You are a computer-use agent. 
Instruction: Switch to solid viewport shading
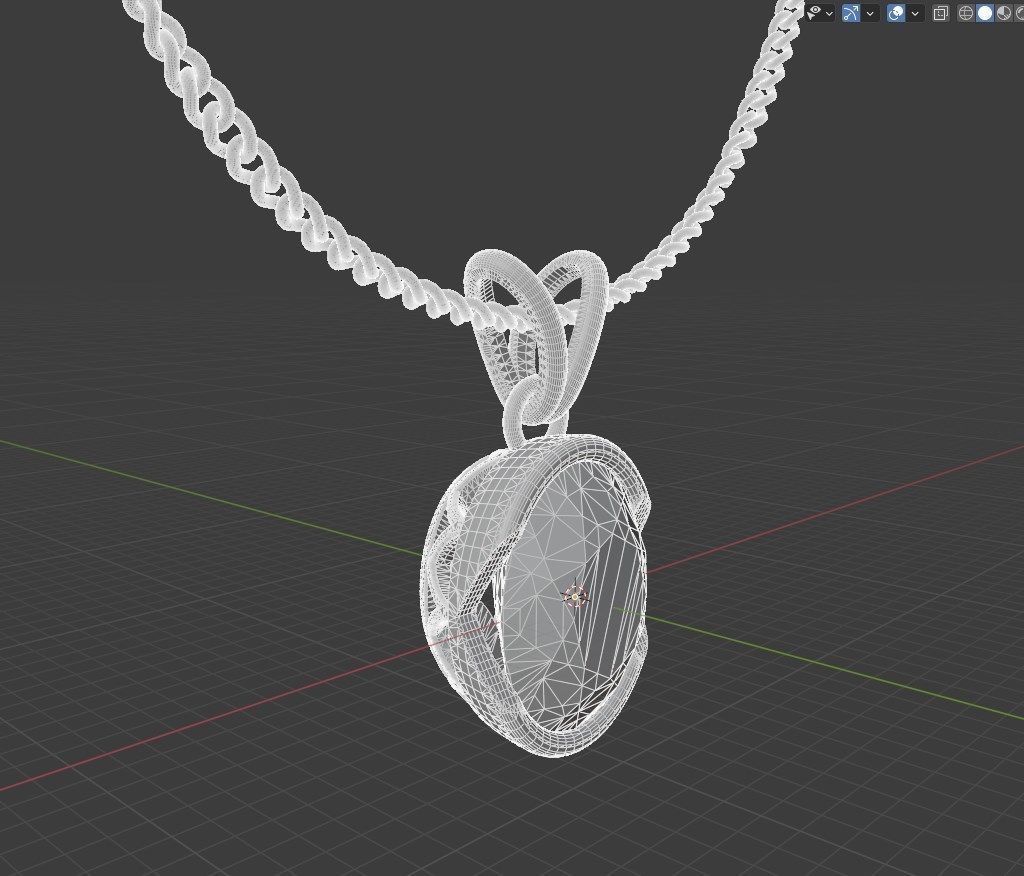pos(985,13)
